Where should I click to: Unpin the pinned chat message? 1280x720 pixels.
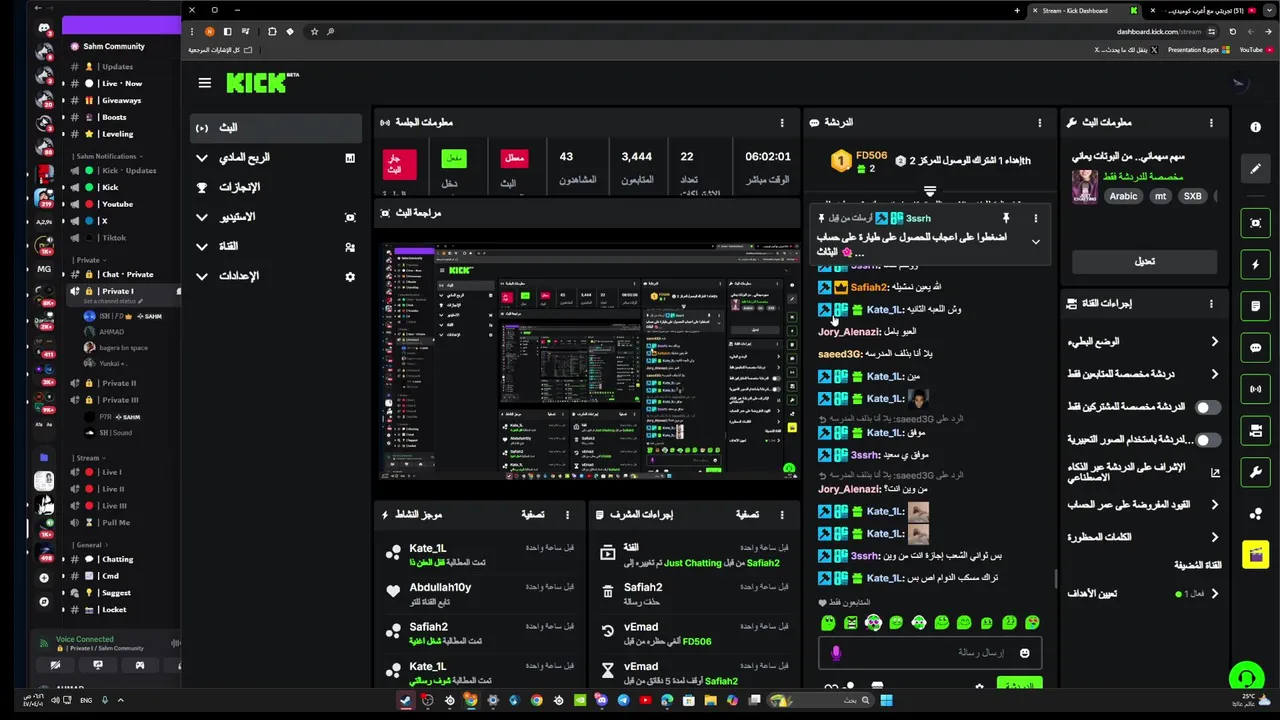1006,218
